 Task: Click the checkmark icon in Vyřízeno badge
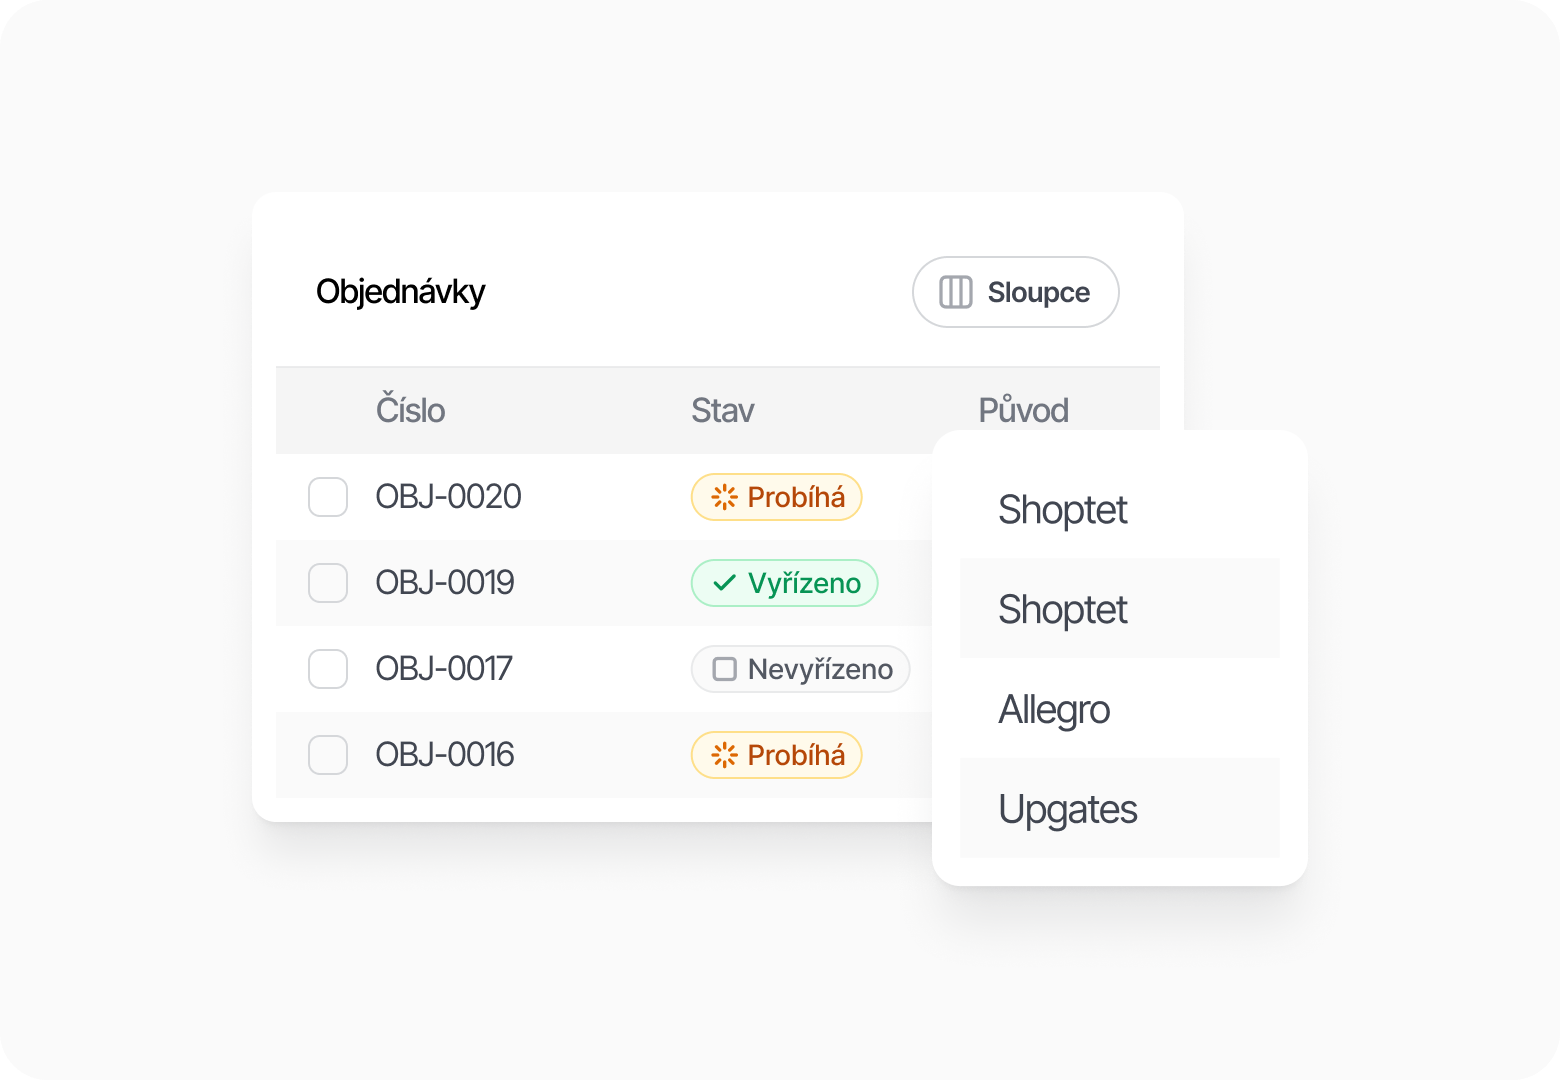[x=724, y=583]
